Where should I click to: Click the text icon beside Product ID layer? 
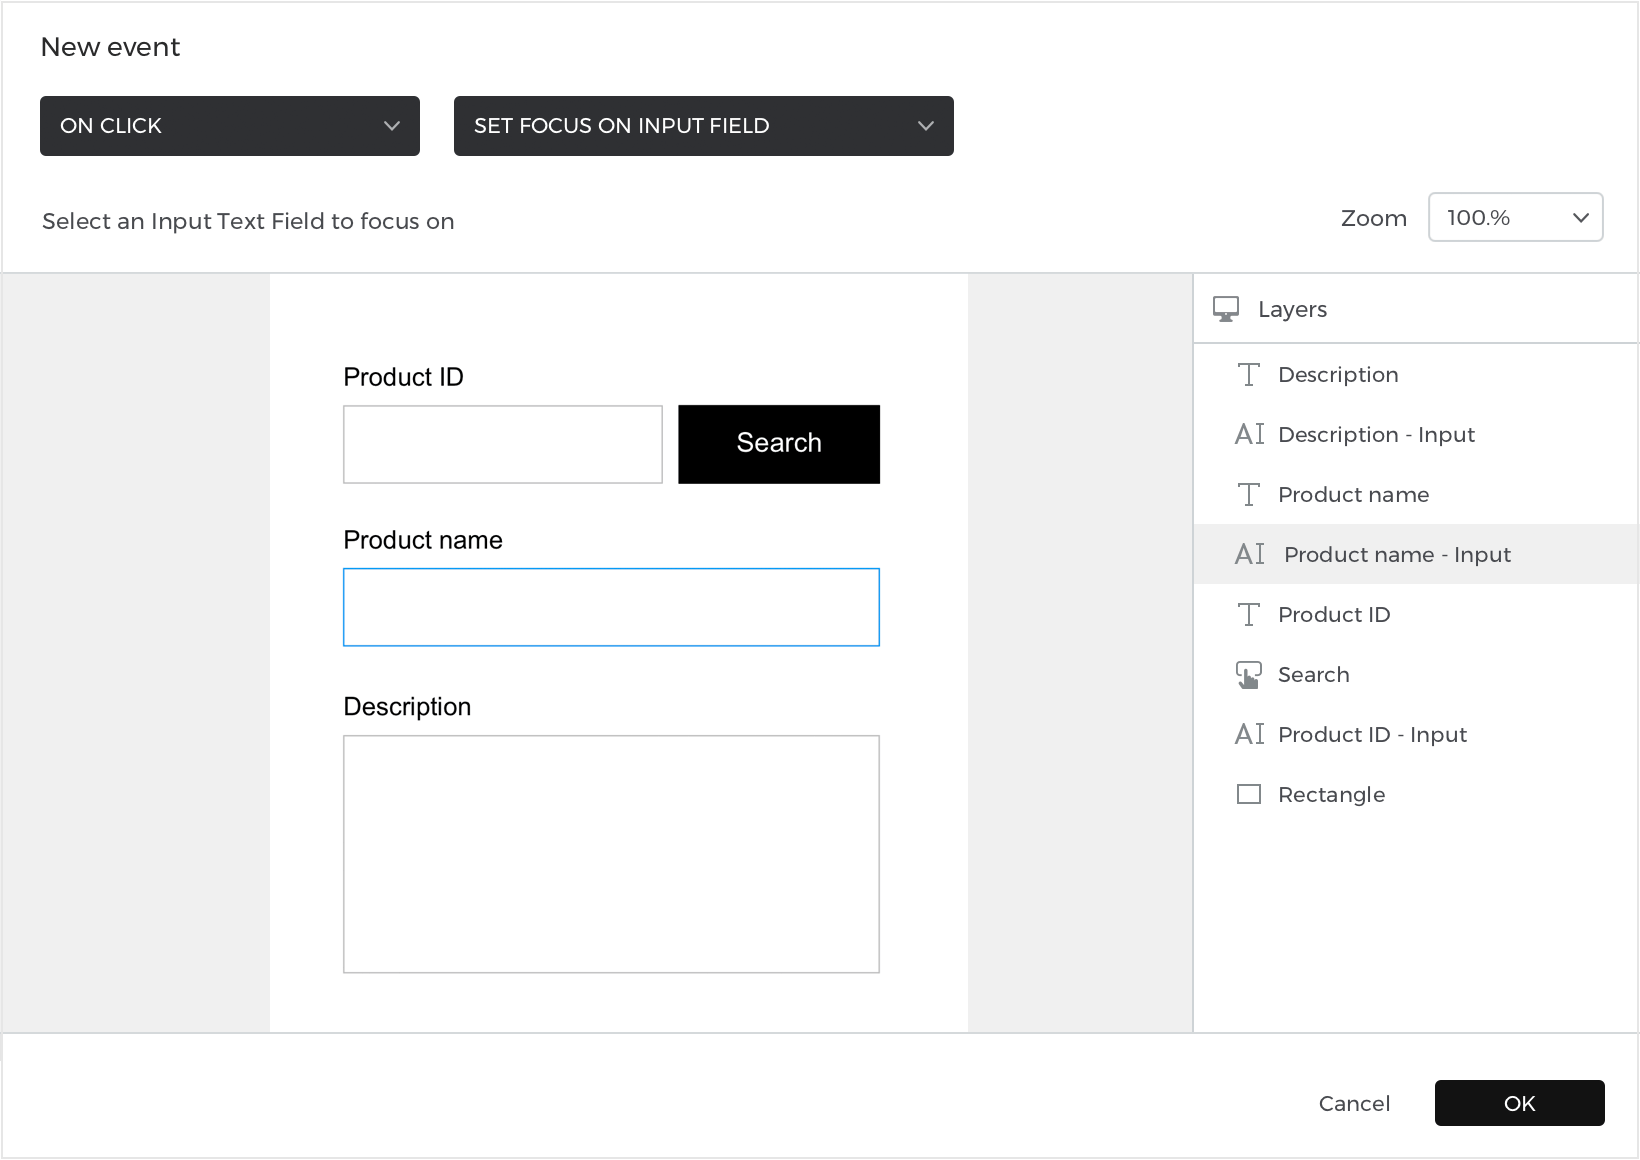tap(1248, 615)
